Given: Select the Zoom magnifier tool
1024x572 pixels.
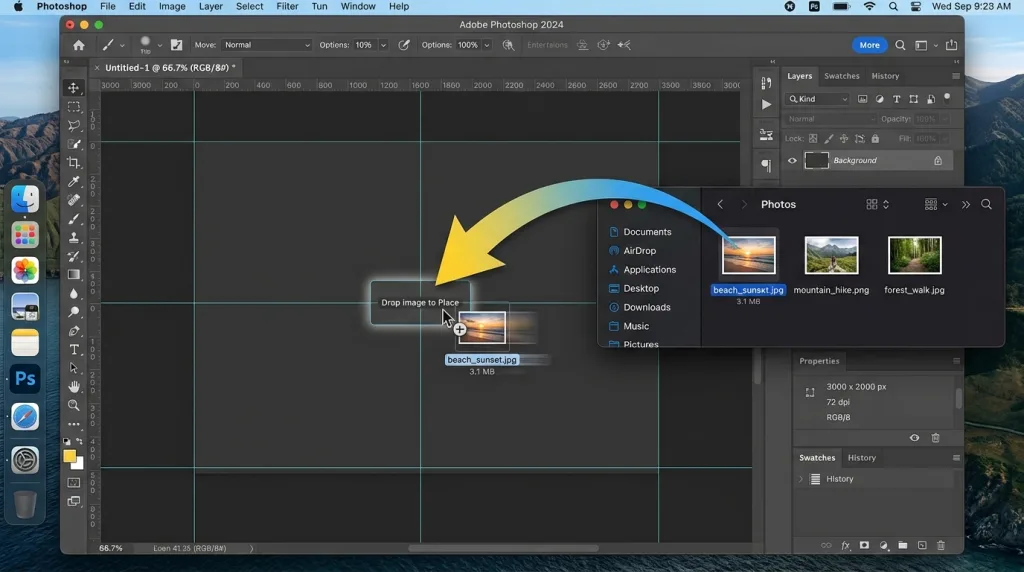Looking at the screenshot, I should 74,405.
